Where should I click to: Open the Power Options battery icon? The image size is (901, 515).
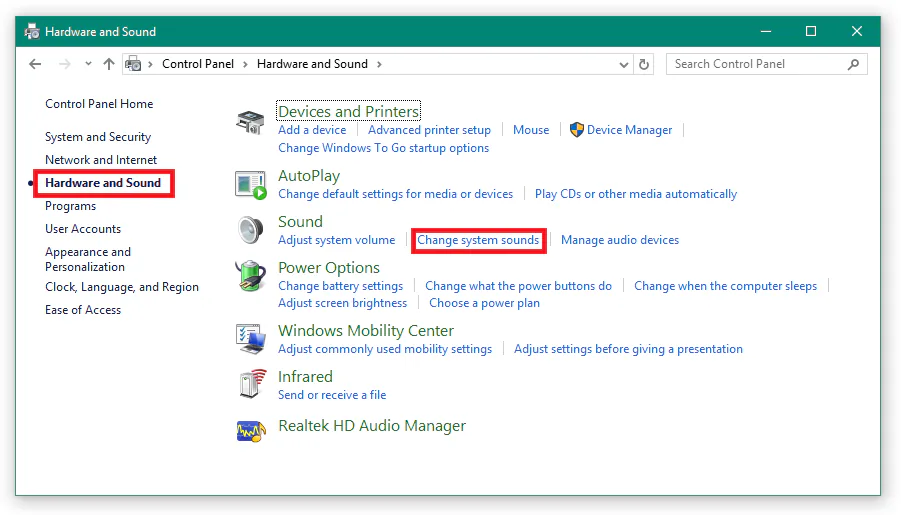point(251,276)
